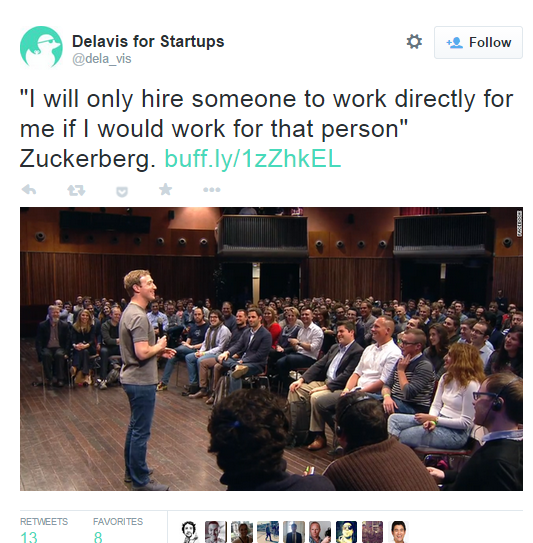This screenshot has width=533, height=543.
Task: Open the Delavis for Startups profile name
Action: [148, 41]
